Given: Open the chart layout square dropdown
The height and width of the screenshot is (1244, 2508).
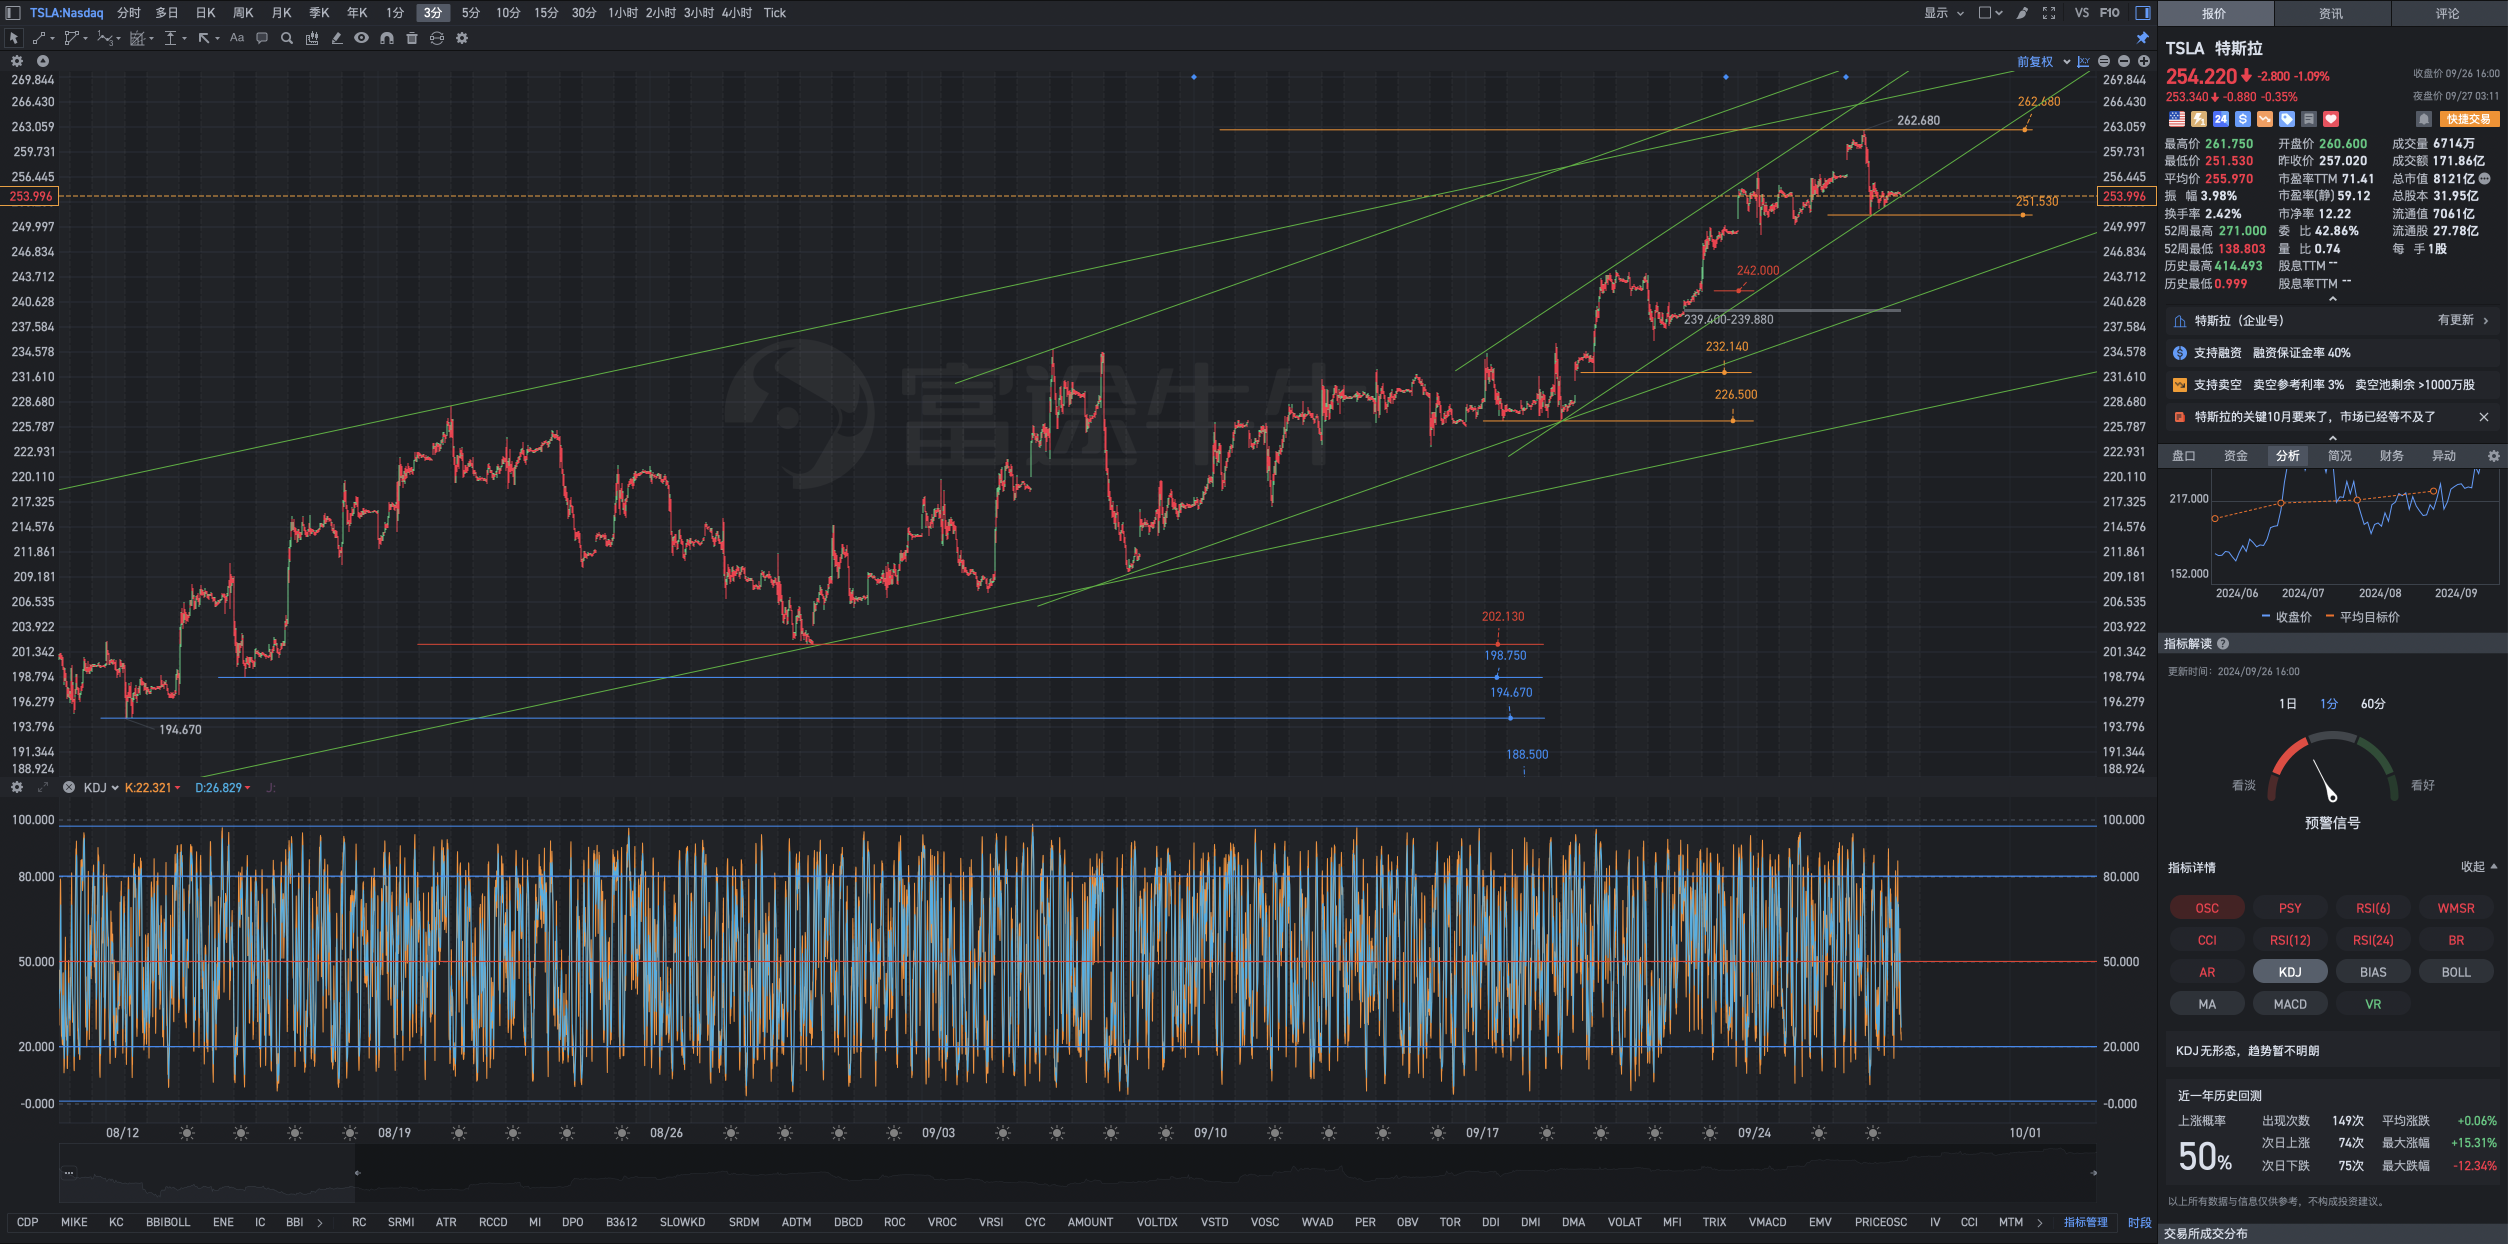Looking at the screenshot, I should [x=1990, y=13].
